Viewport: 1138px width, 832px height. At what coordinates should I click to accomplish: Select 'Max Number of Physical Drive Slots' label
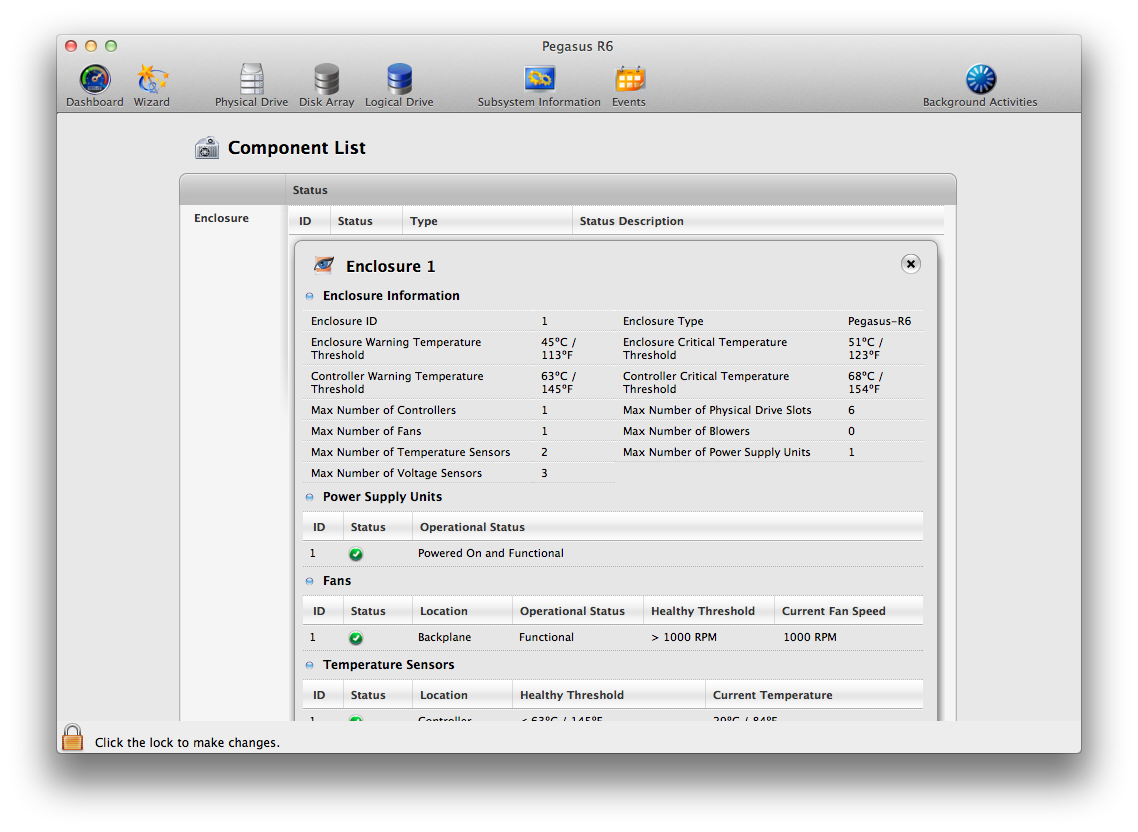click(717, 410)
